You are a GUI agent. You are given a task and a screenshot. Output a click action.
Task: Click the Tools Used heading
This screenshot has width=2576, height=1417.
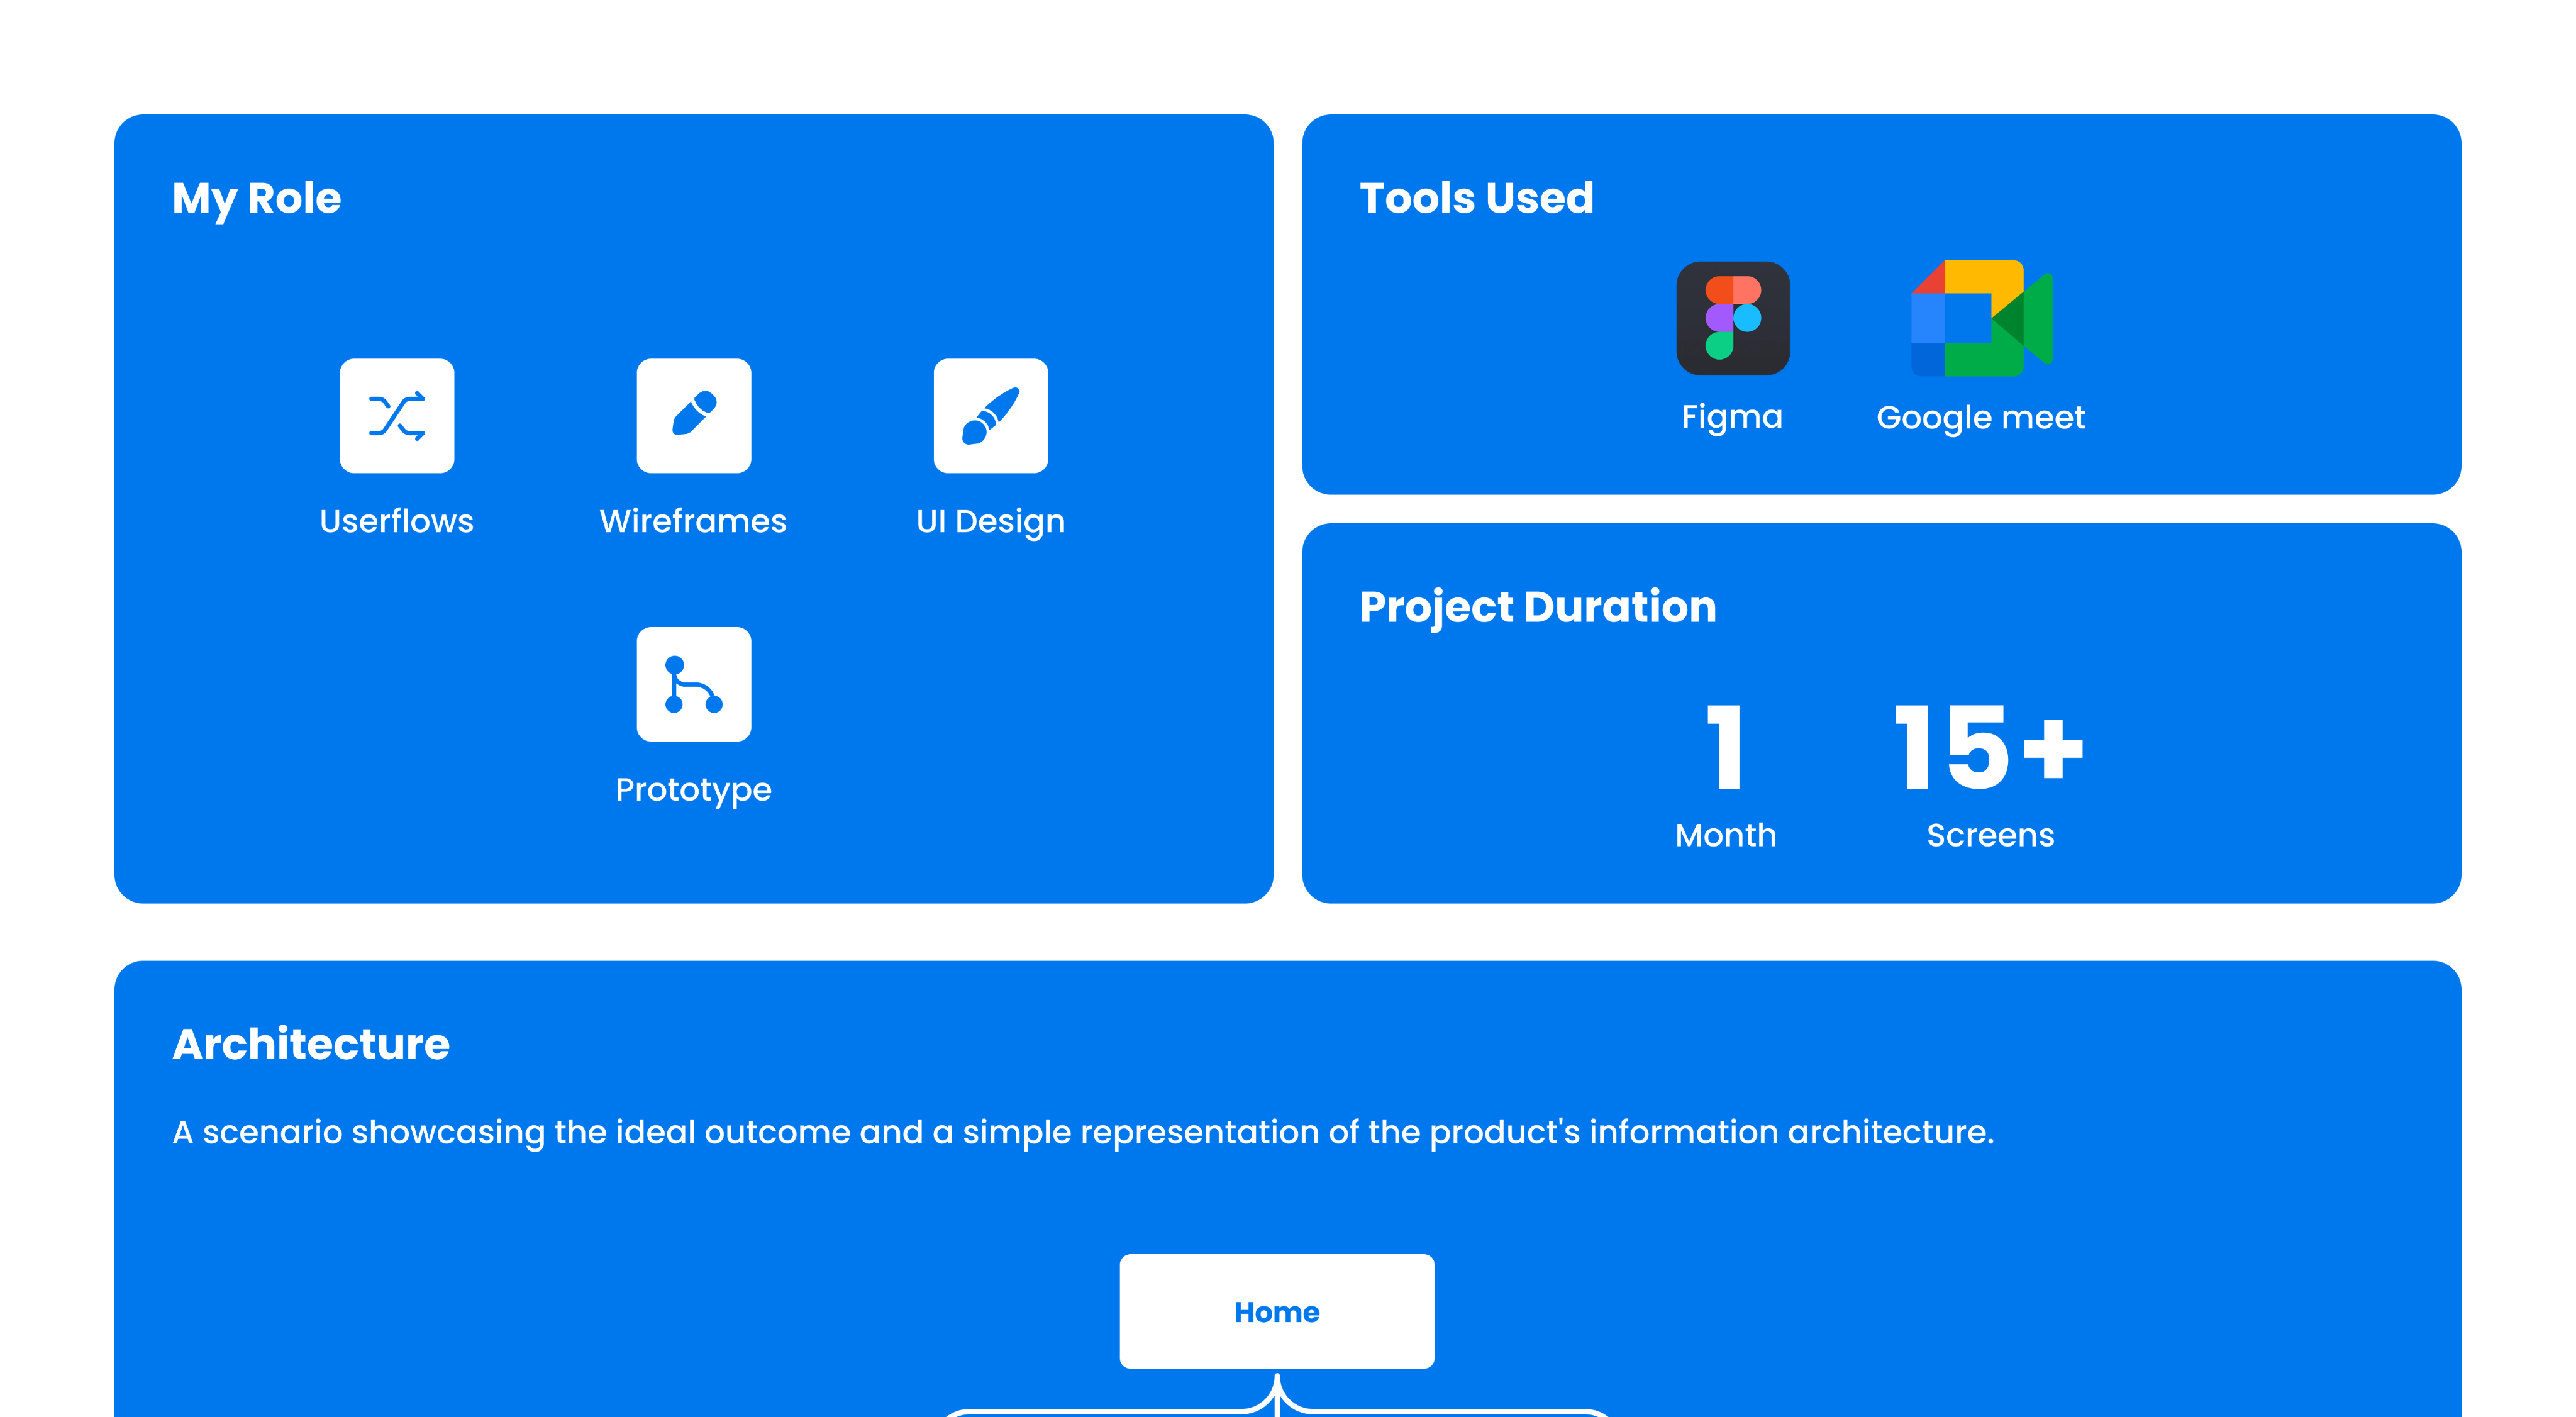click(x=1476, y=198)
